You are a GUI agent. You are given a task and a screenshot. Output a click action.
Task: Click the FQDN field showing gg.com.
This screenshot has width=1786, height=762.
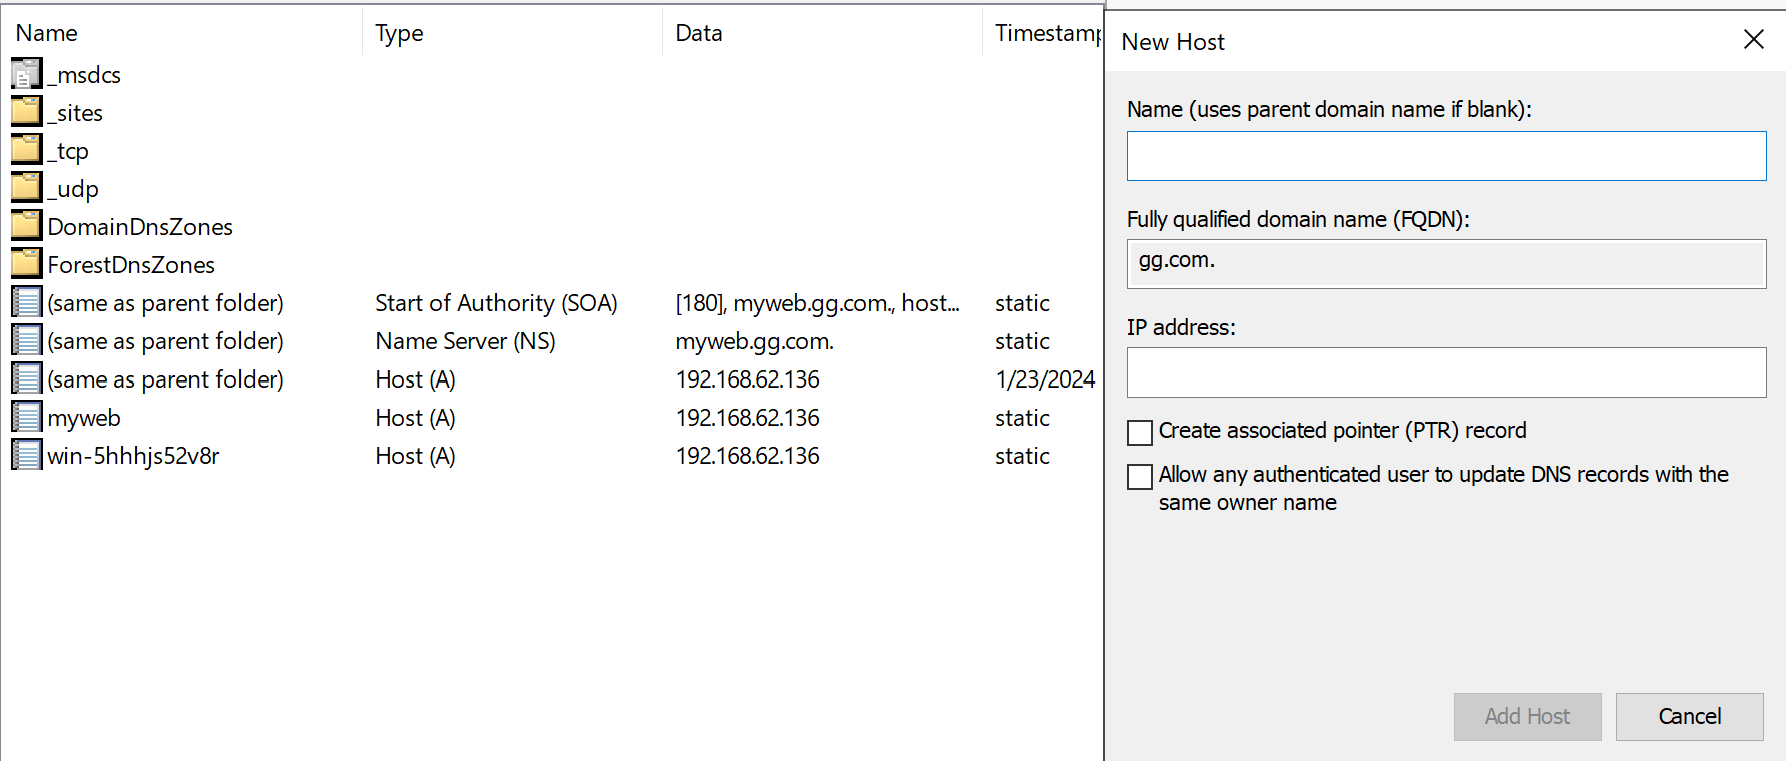1446,264
